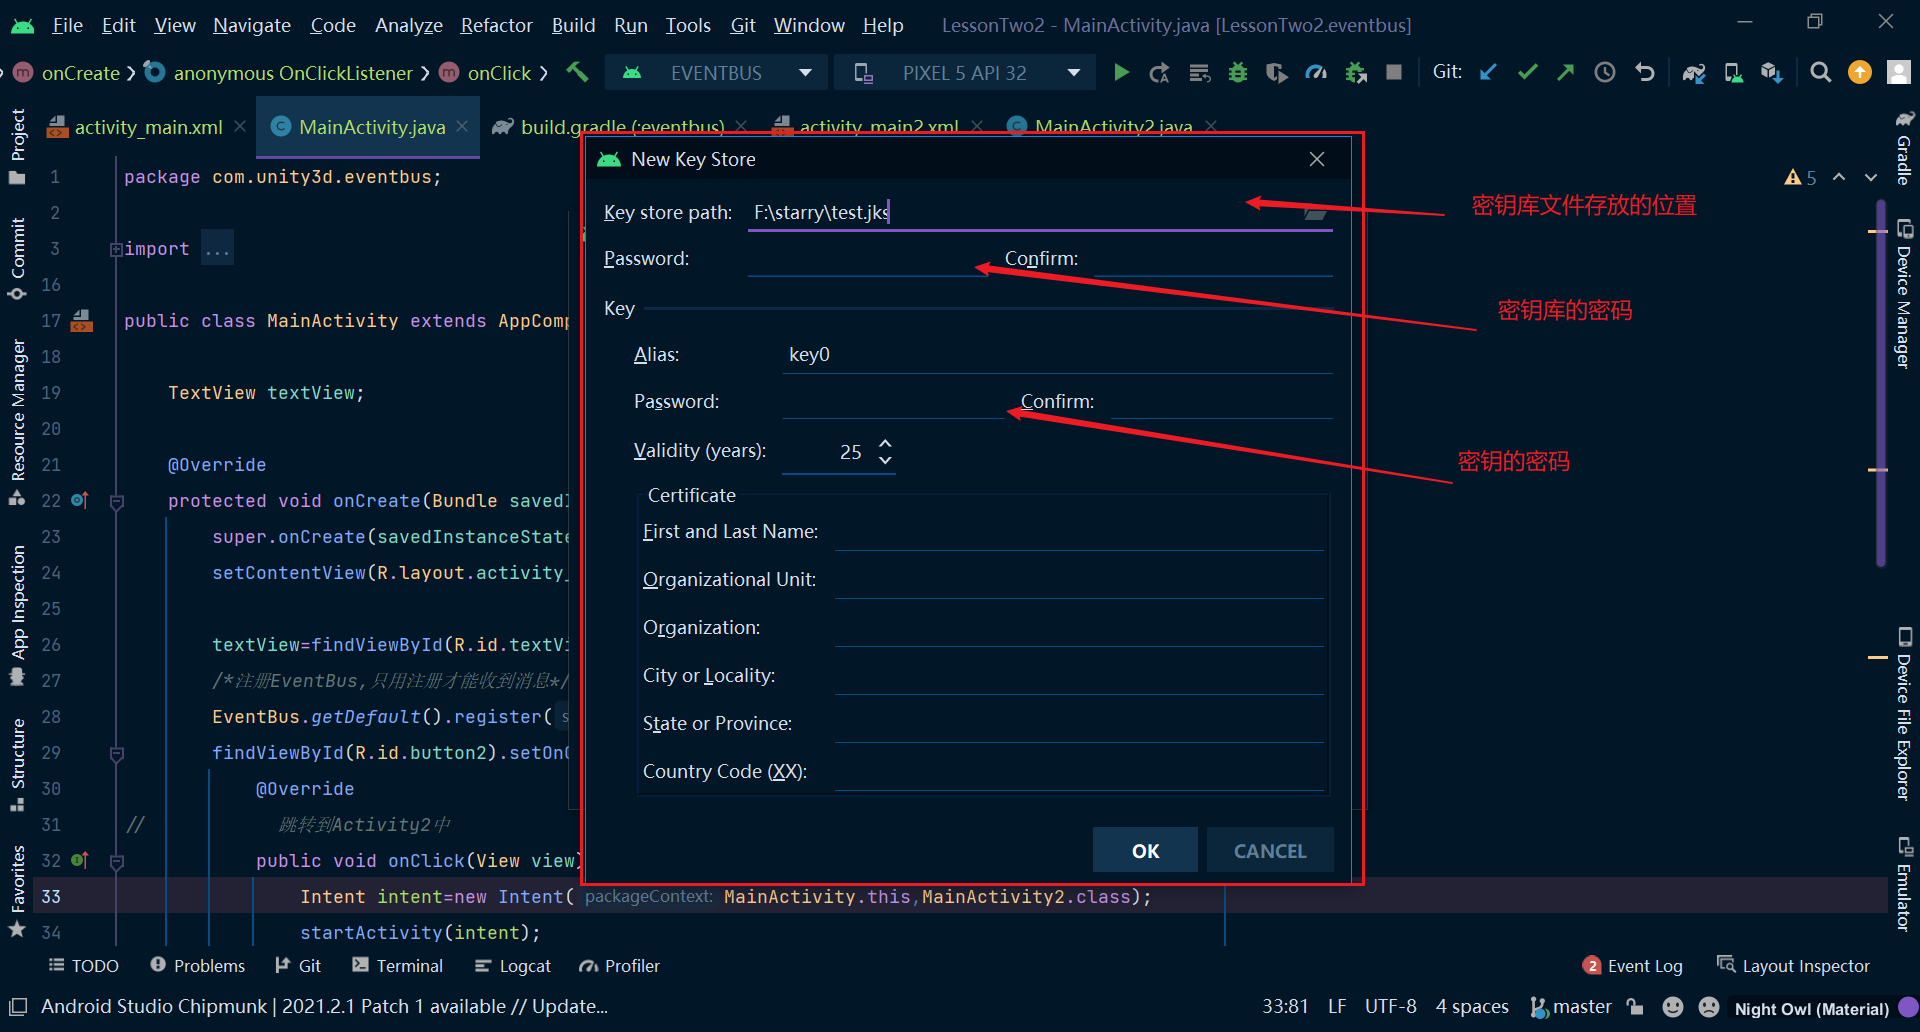Click the Country Code (XX) field
Viewport: 1920px width, 1032px height.
[x=1079, y=772]
